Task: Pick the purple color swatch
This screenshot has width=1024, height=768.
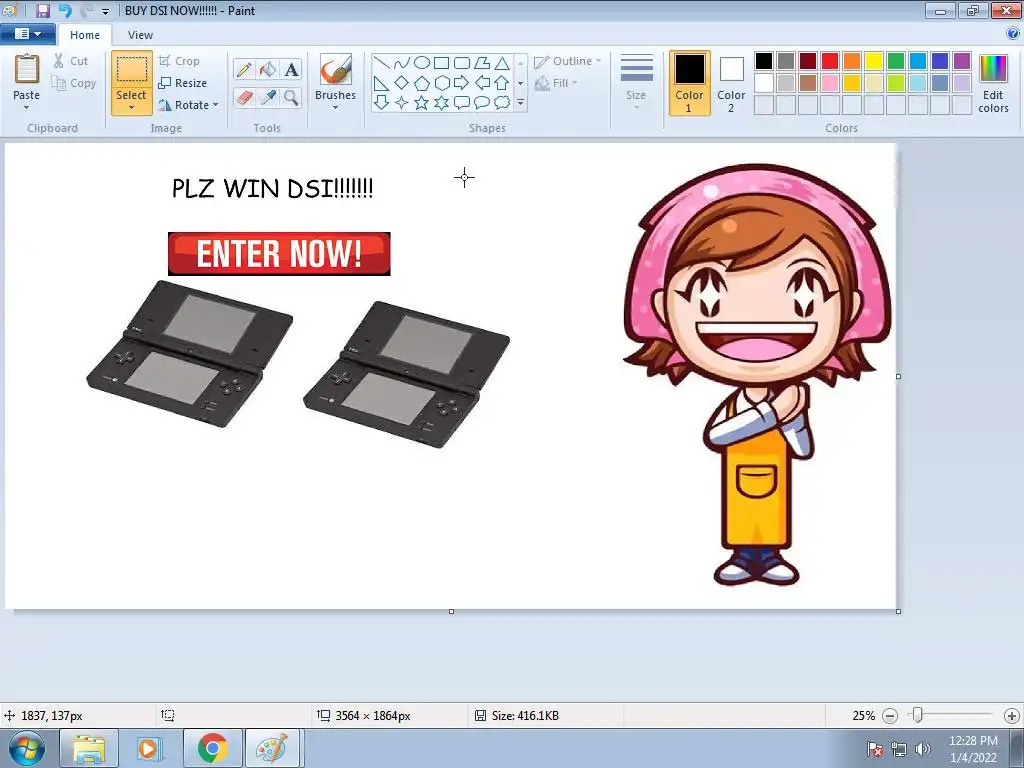Action: [x=962, y=61]
